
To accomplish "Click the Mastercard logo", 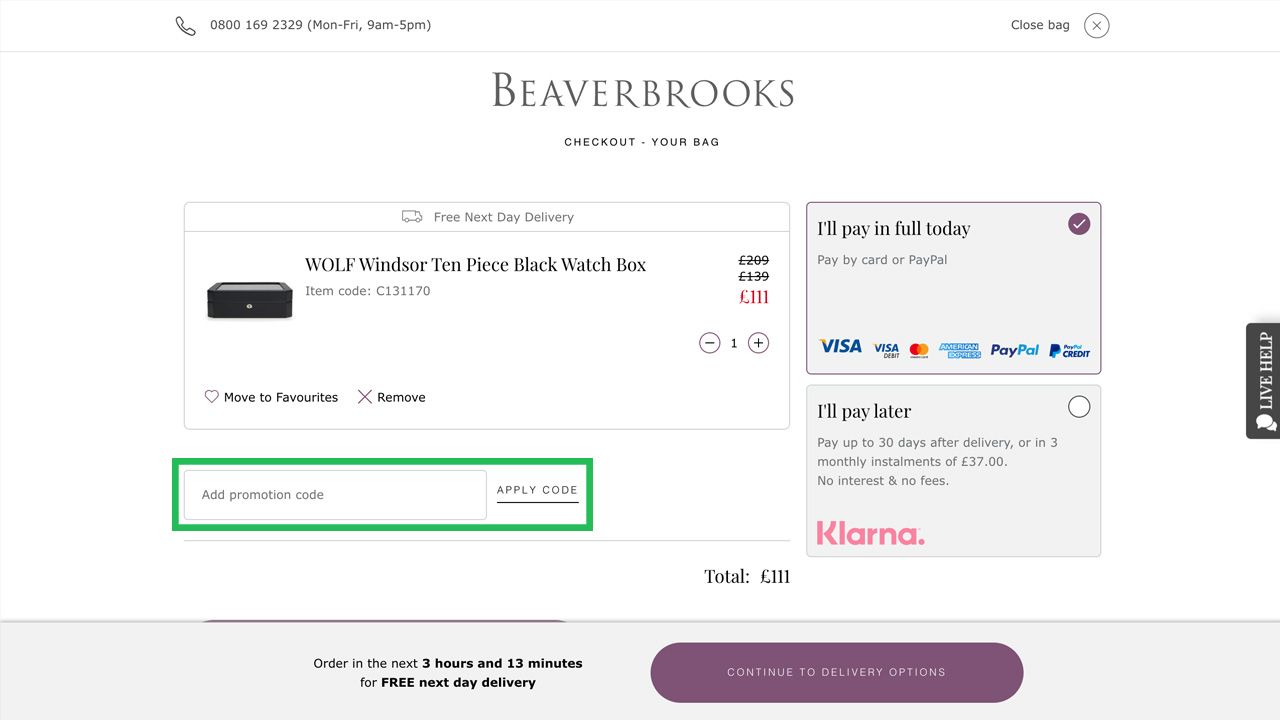I will pos(919,350).
